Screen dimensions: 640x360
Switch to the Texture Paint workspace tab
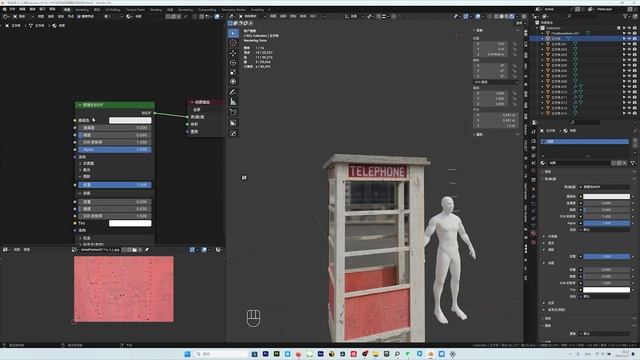(135, 10)
